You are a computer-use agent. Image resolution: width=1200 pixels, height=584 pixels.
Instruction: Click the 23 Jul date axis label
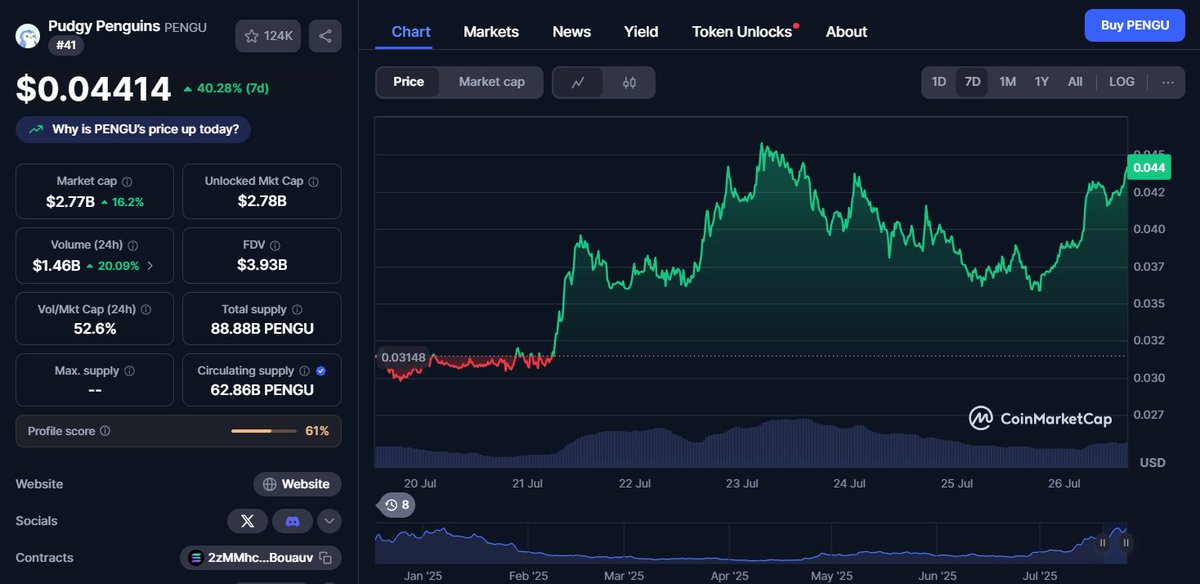point(741,483)
